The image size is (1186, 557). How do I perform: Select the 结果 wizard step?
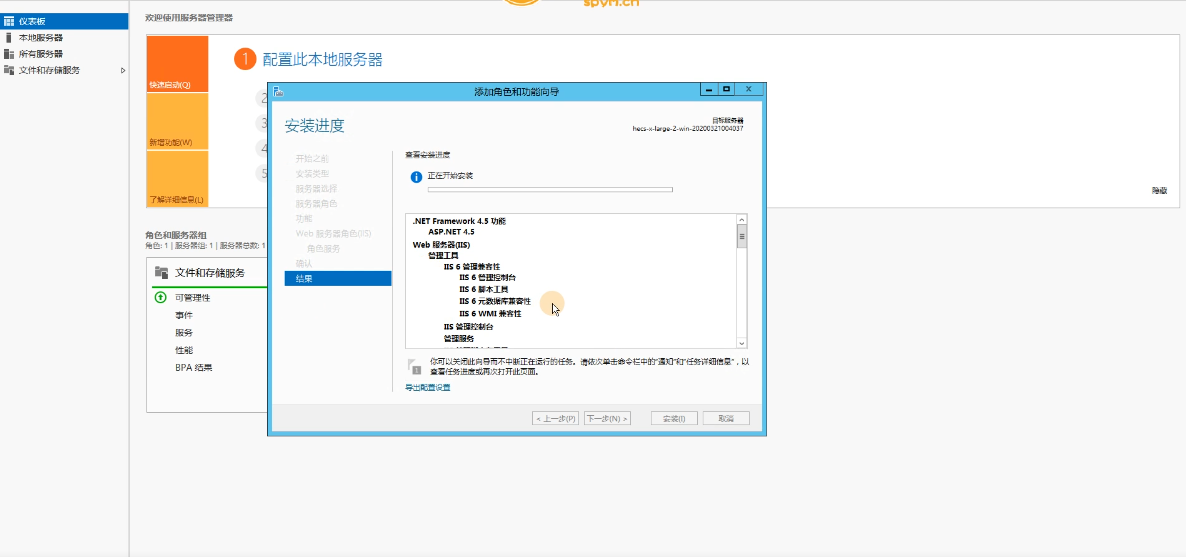(x=338, y=278)
